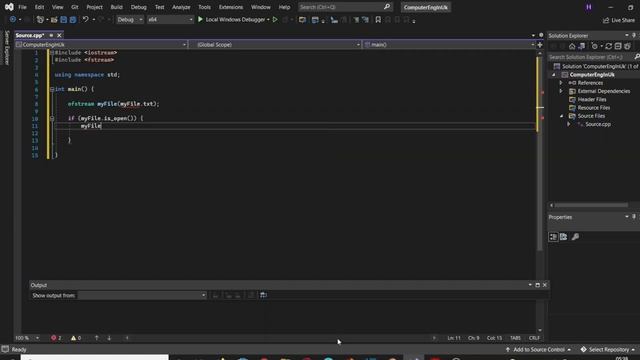This screenshot has width=640, height=360.
Task: Click Solution Explorer Home icon
Action: [x=572, y=46]
